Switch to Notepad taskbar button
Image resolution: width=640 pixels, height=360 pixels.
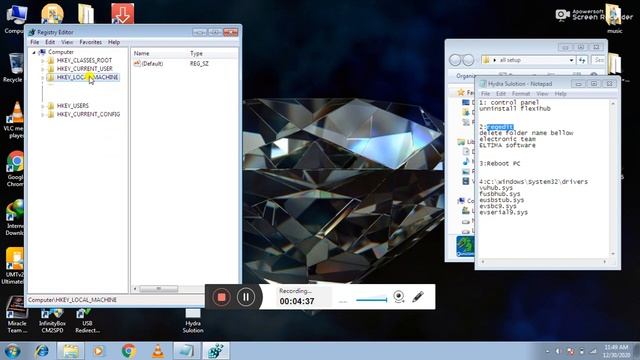pos(187,351)
